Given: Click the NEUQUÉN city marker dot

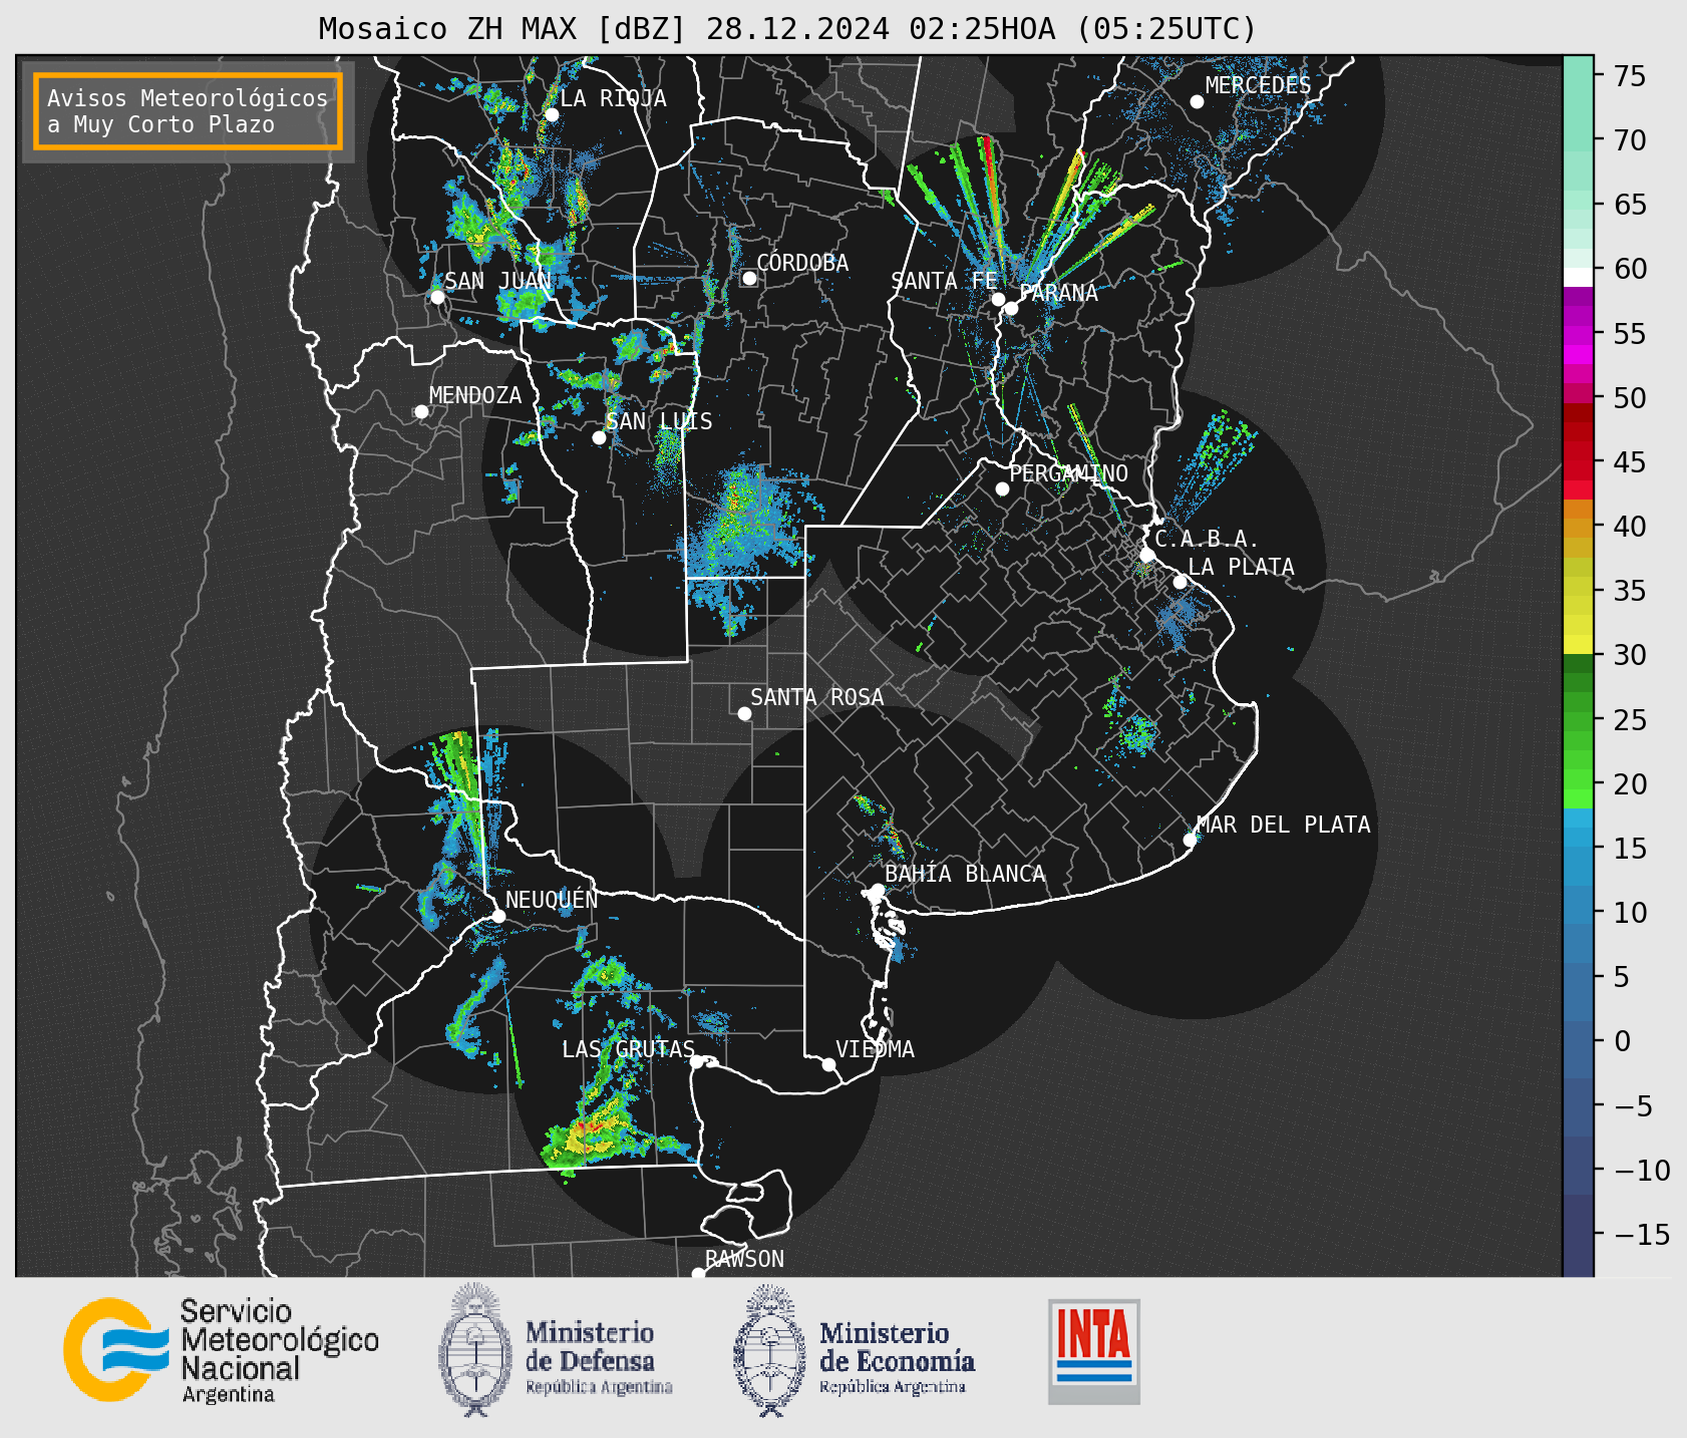Looking at the screenshot, I should pyautogui.click(x=498, y=915).
